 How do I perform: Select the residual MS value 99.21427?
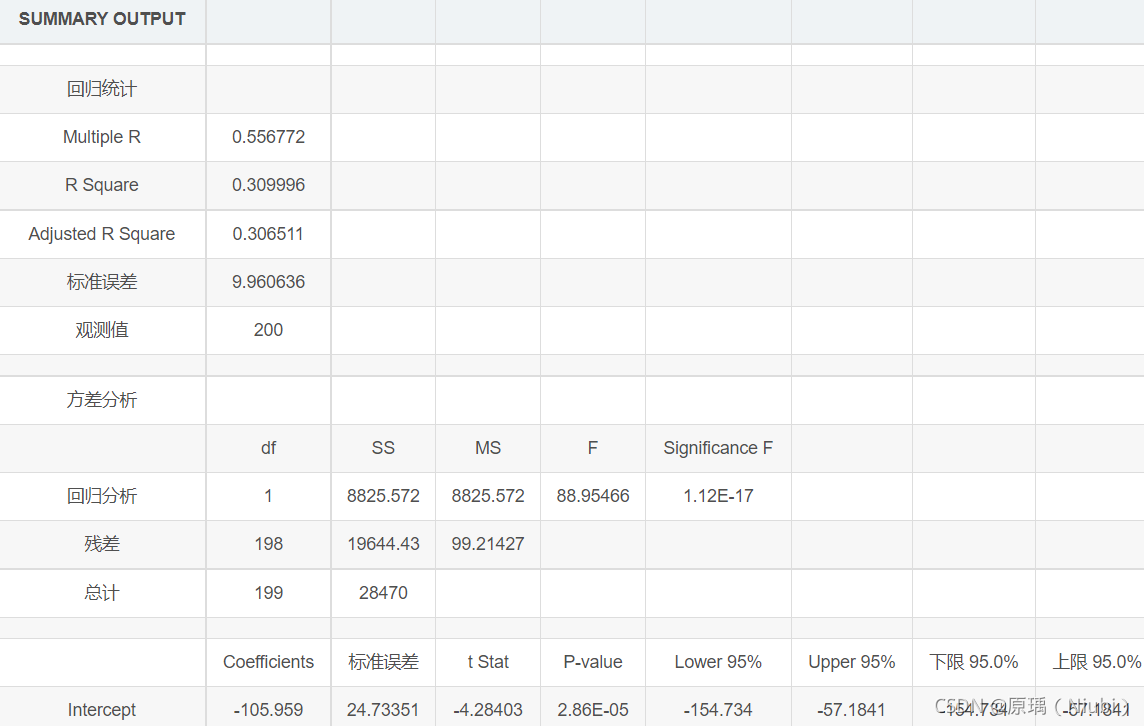pos(488,544)
